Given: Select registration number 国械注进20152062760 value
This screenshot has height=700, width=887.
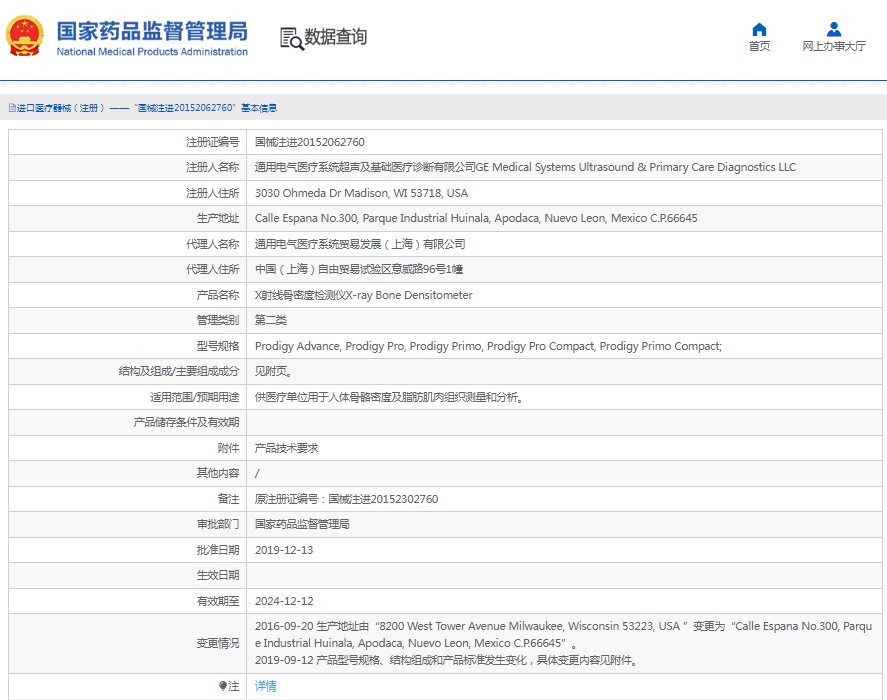Looking at the screenshot, I should point(309,142).
